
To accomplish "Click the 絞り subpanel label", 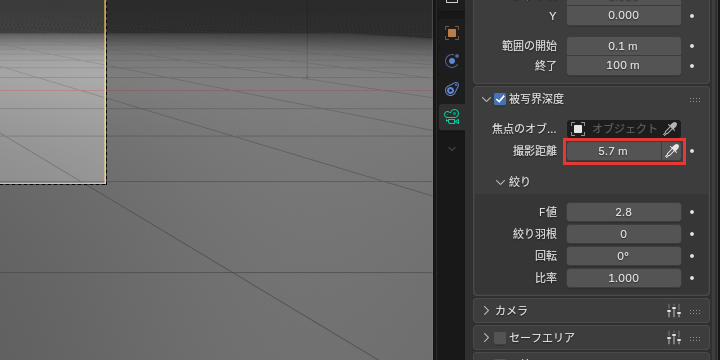I will click(519, 182).
